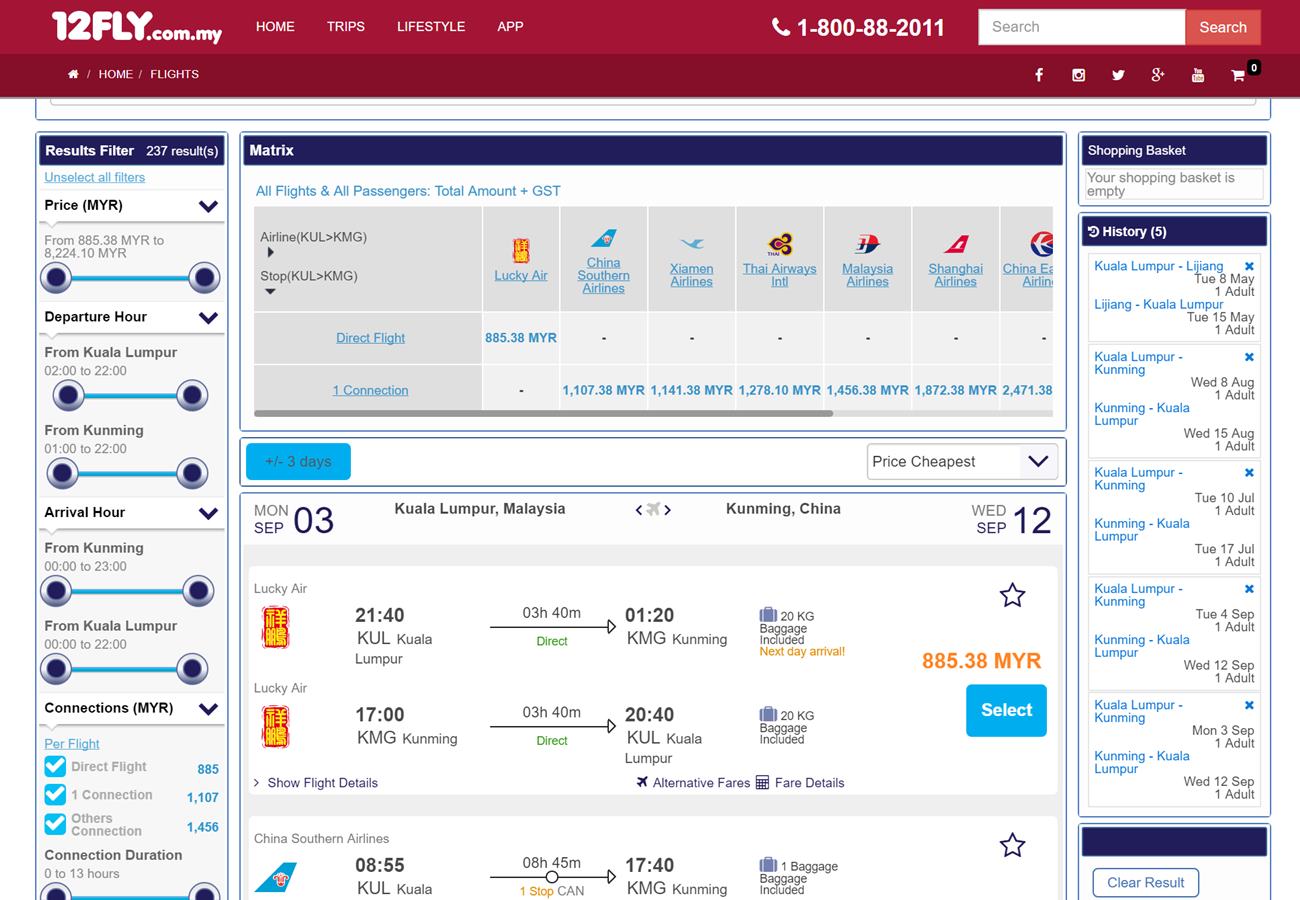Go to HOME in breadcrumb
This screenshot has width=1300, height=900.
tap(115, 74)
